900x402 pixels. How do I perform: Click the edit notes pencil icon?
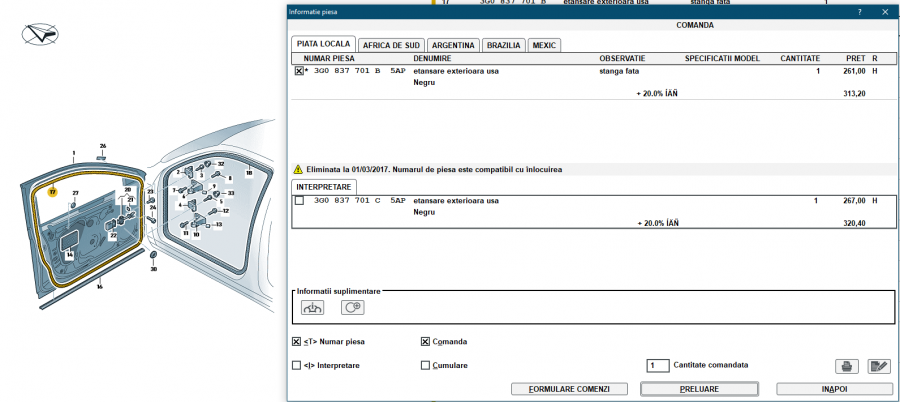point(878,366)
